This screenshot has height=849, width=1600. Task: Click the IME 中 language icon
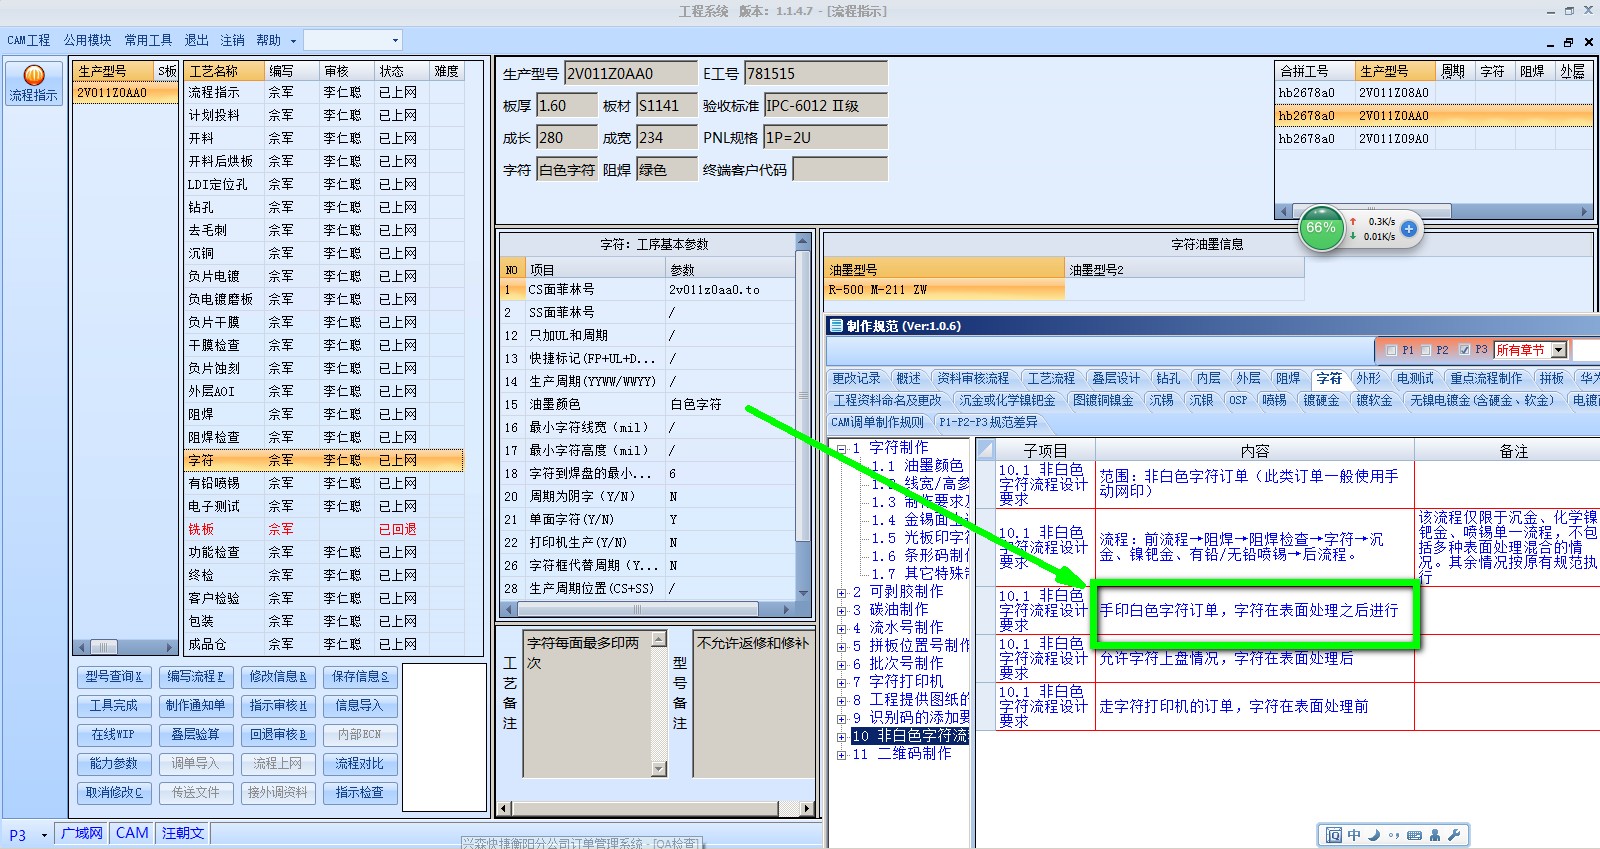pyautogui.click(x=1354, y=835)
